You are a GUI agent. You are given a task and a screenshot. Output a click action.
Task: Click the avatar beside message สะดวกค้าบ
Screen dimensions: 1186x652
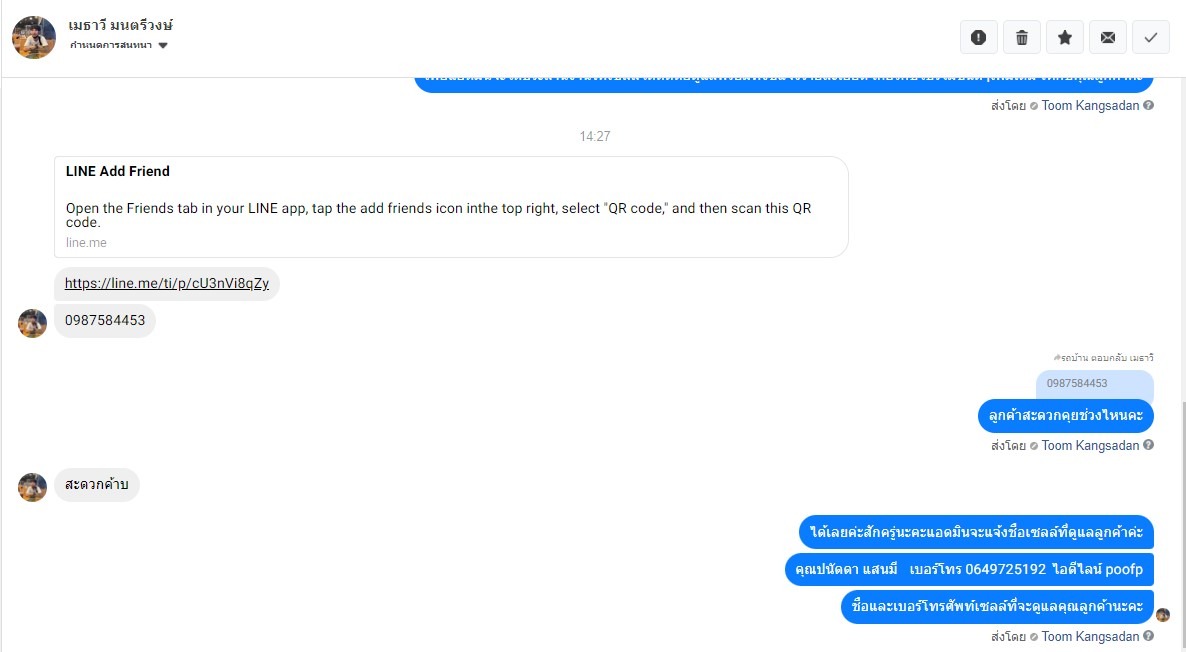pos(33,487)
